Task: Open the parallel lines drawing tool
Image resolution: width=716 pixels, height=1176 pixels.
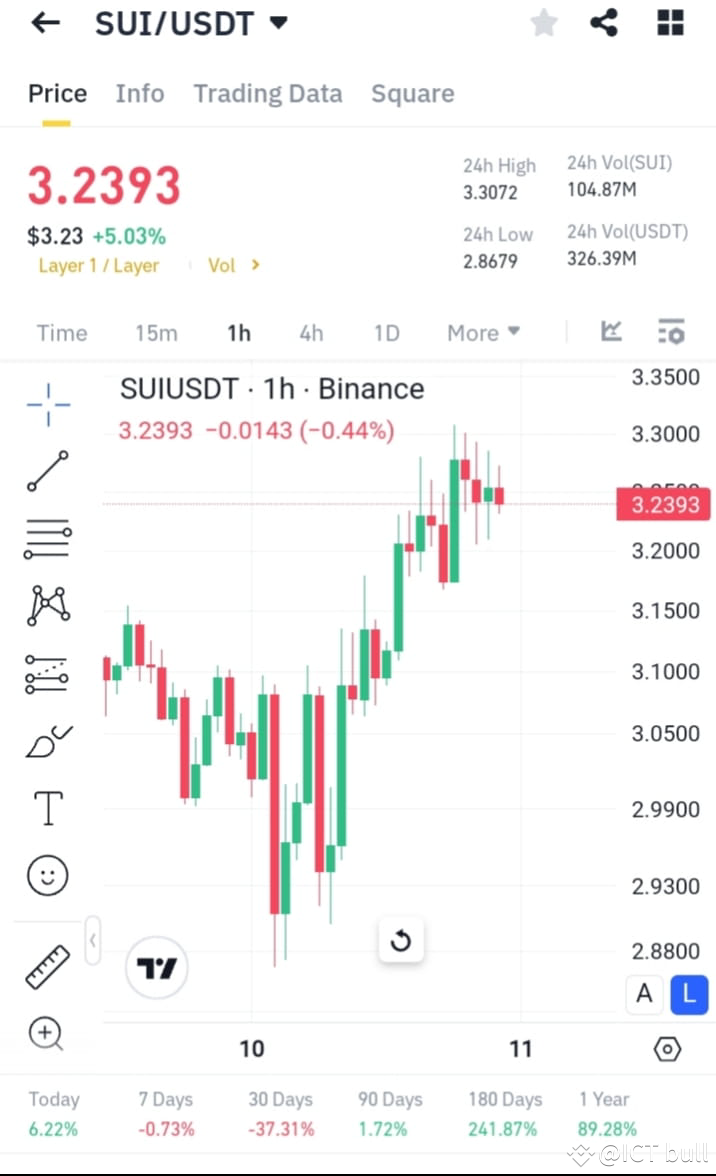Action: (46, 538)
